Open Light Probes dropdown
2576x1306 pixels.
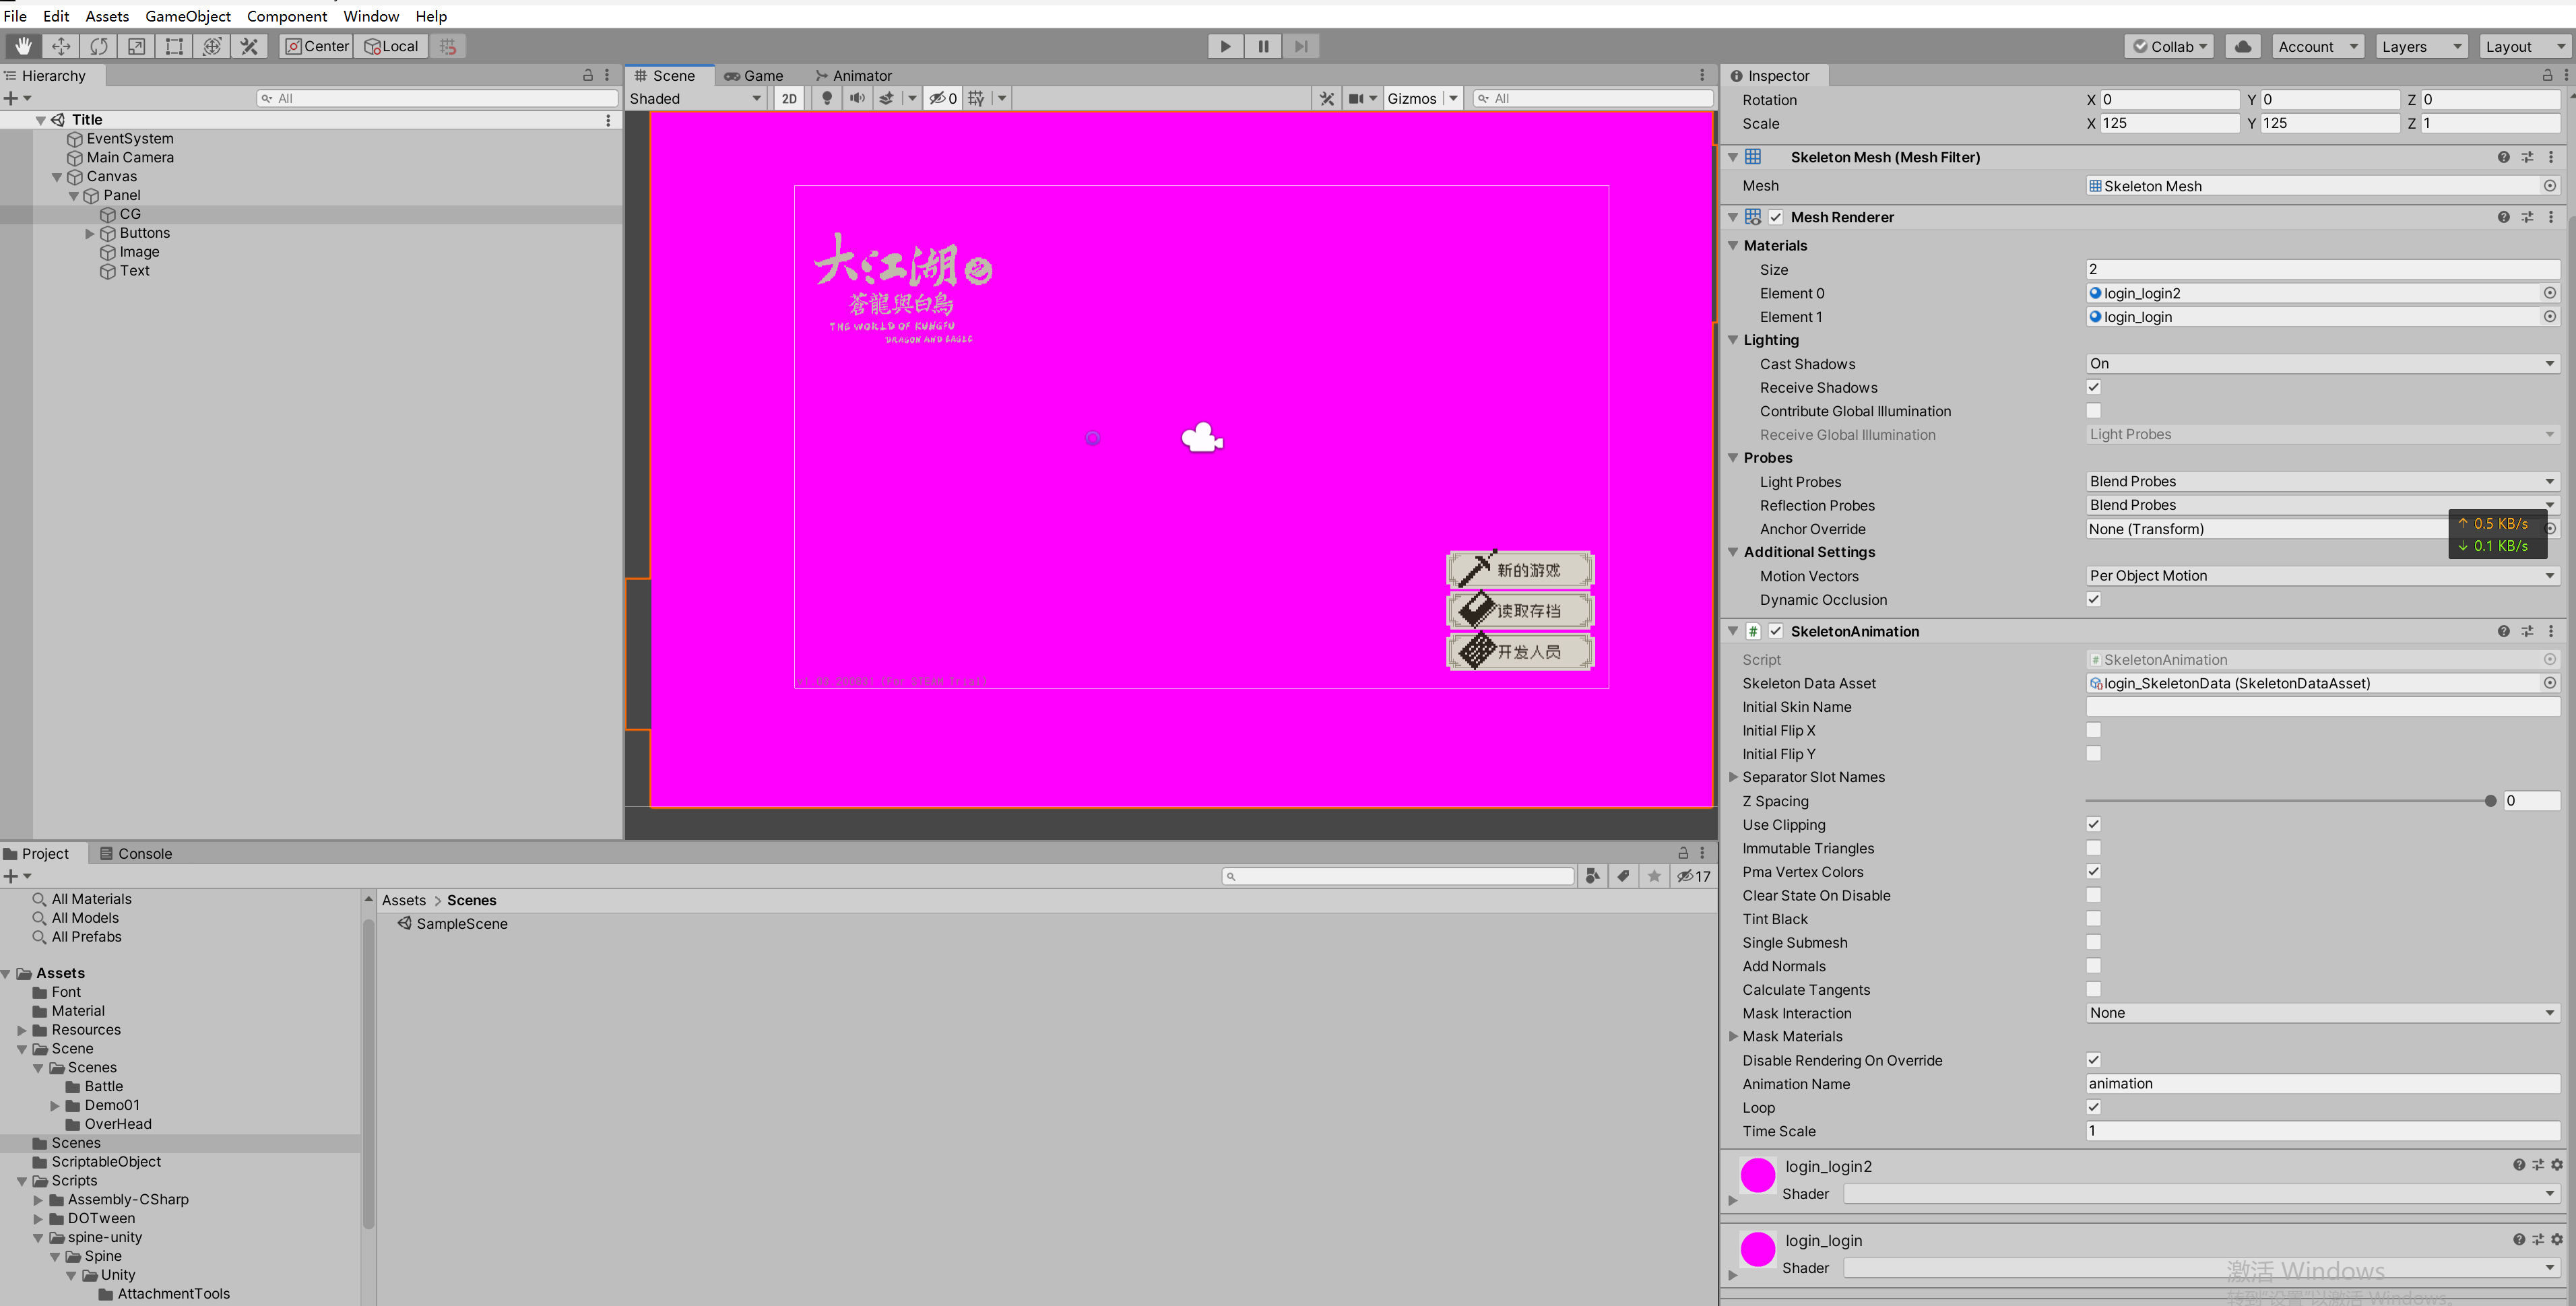pos(2322,481)
